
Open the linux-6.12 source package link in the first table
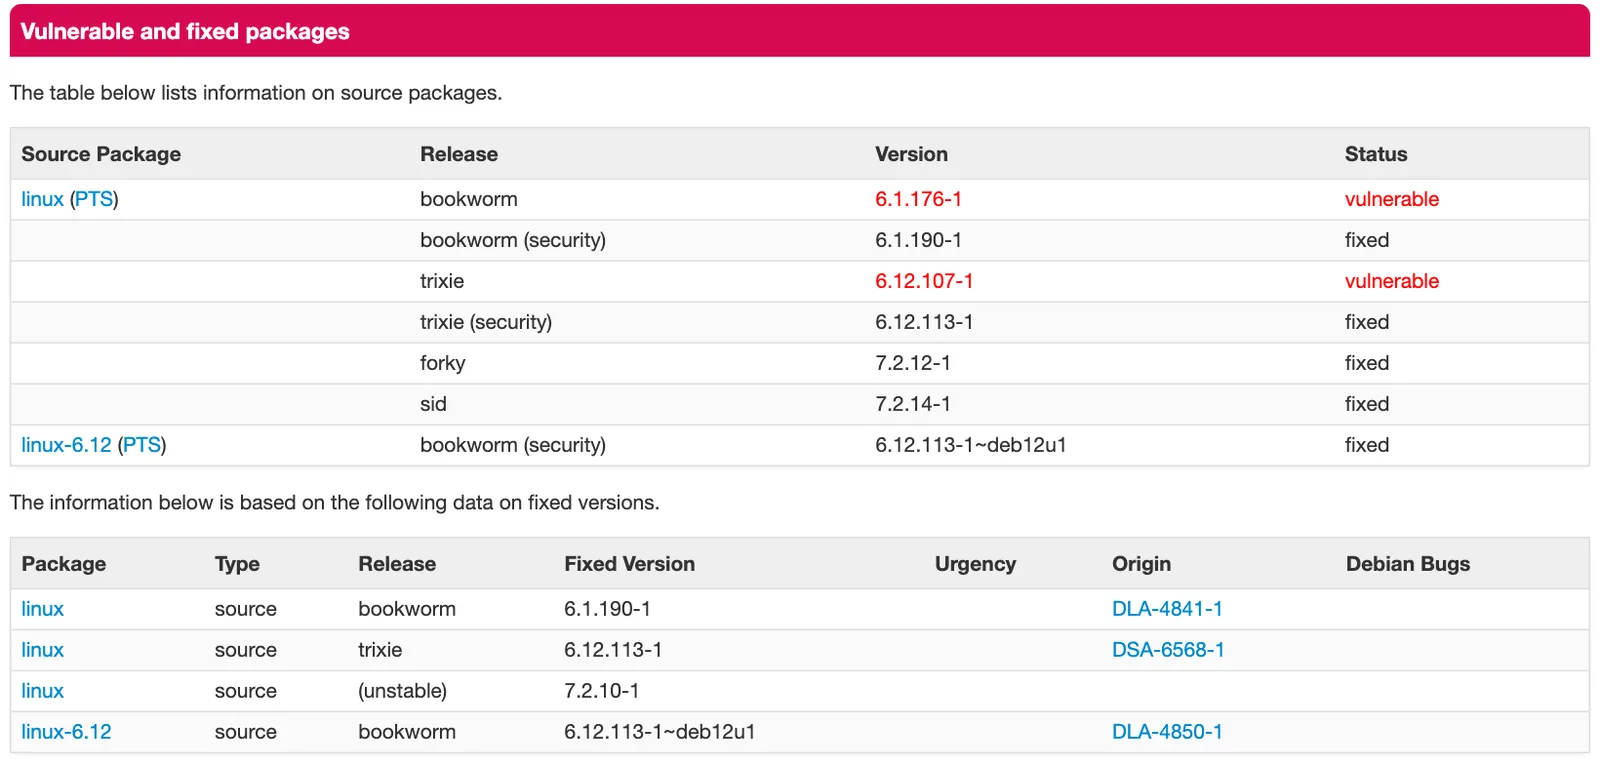click(66, 445)
